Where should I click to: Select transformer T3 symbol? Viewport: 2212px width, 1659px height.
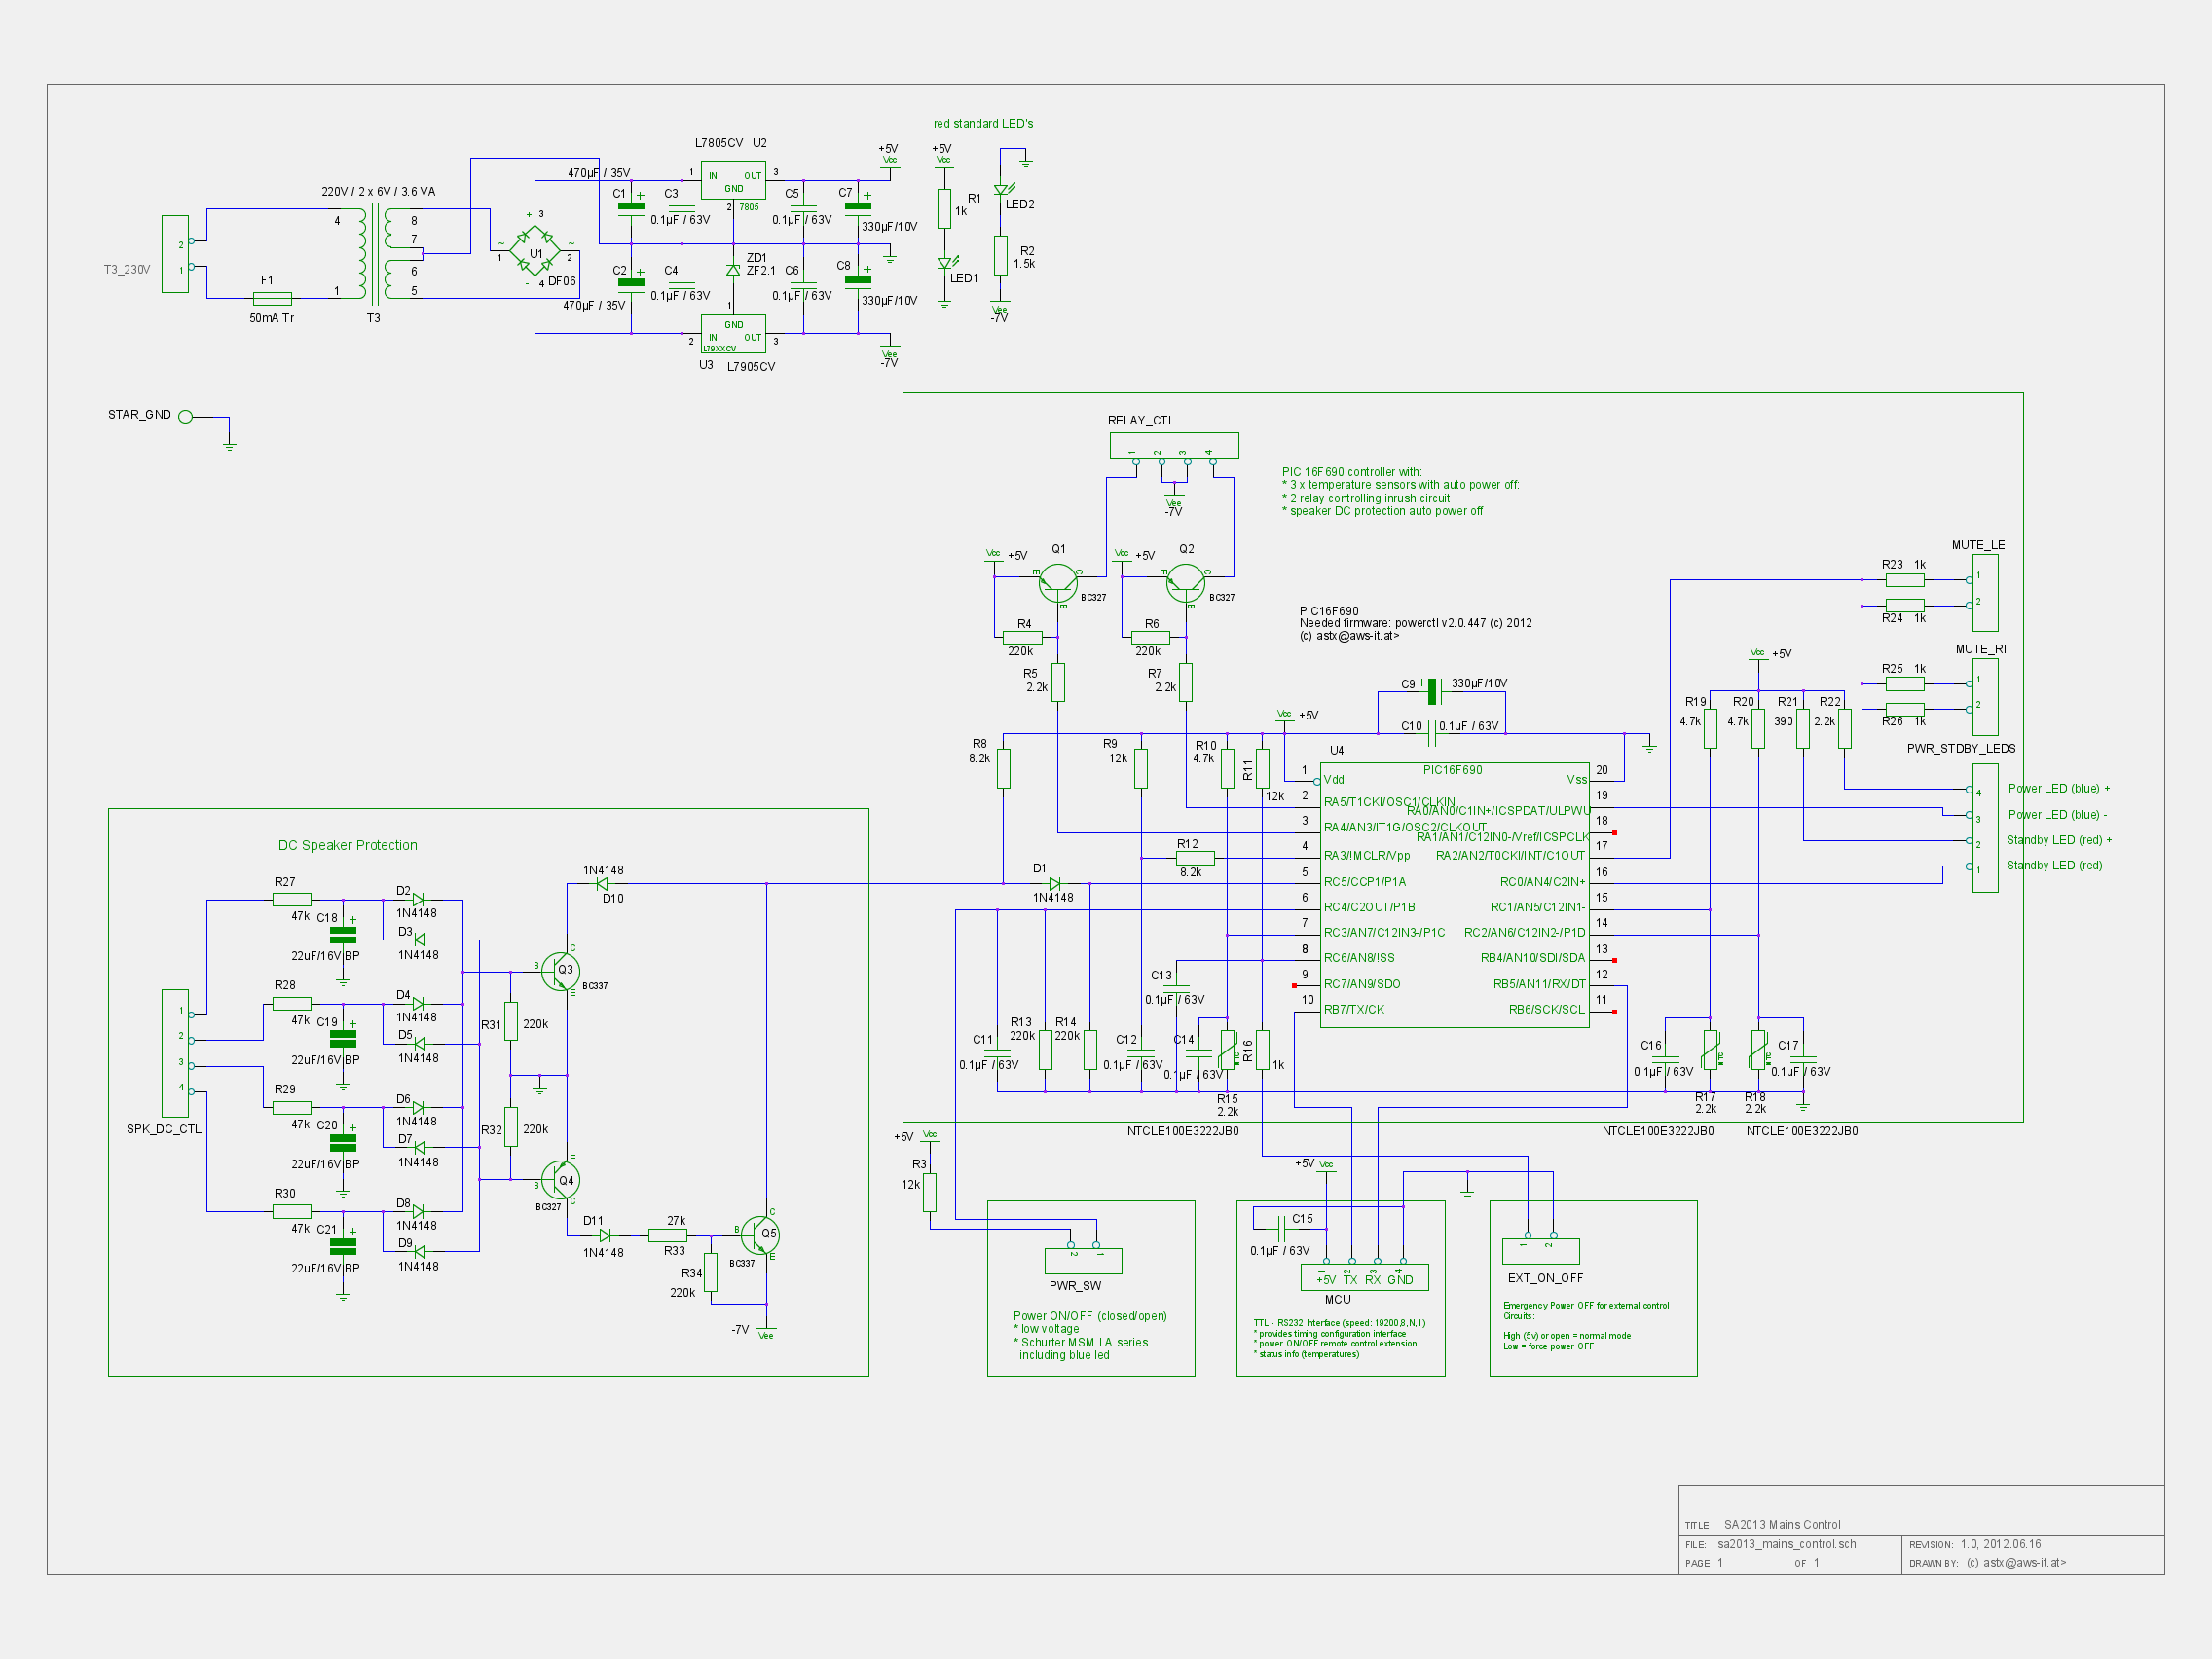(x=373, y=254)
